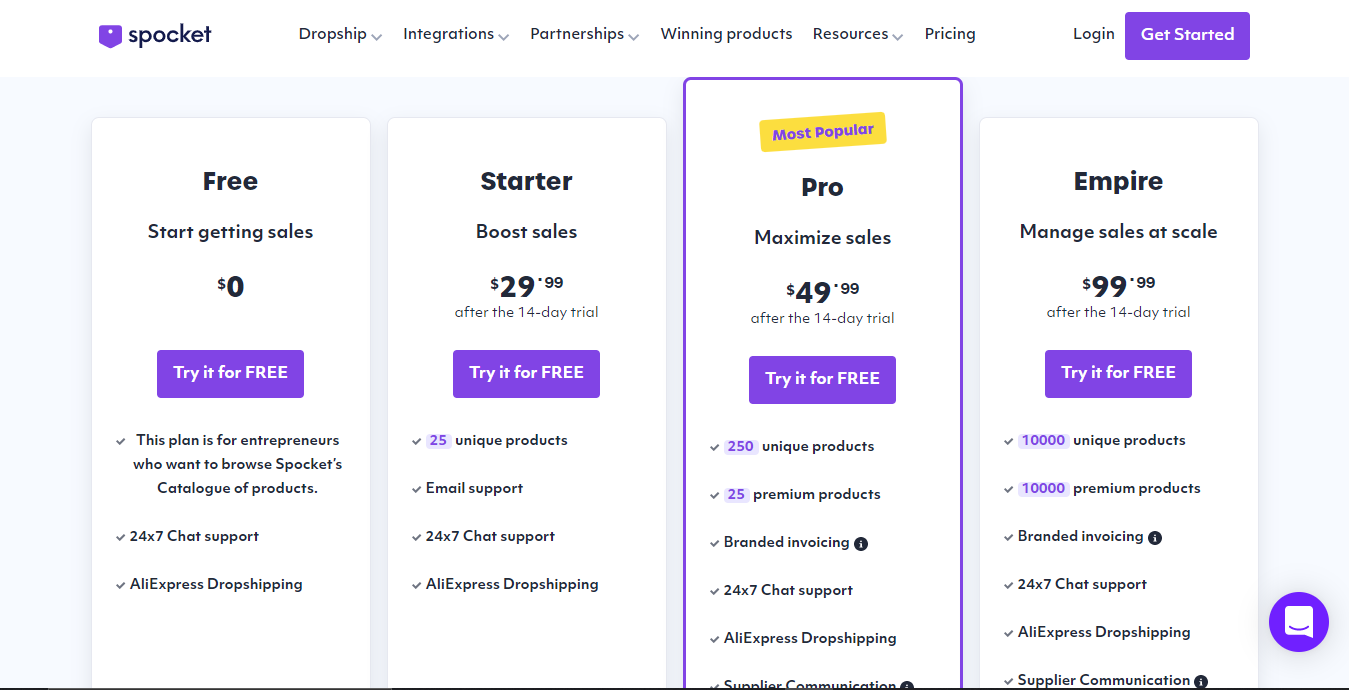Click info icon next to Pro Supplier Communication
This screenshot has height=690, width=1349.
pos(907,686)
